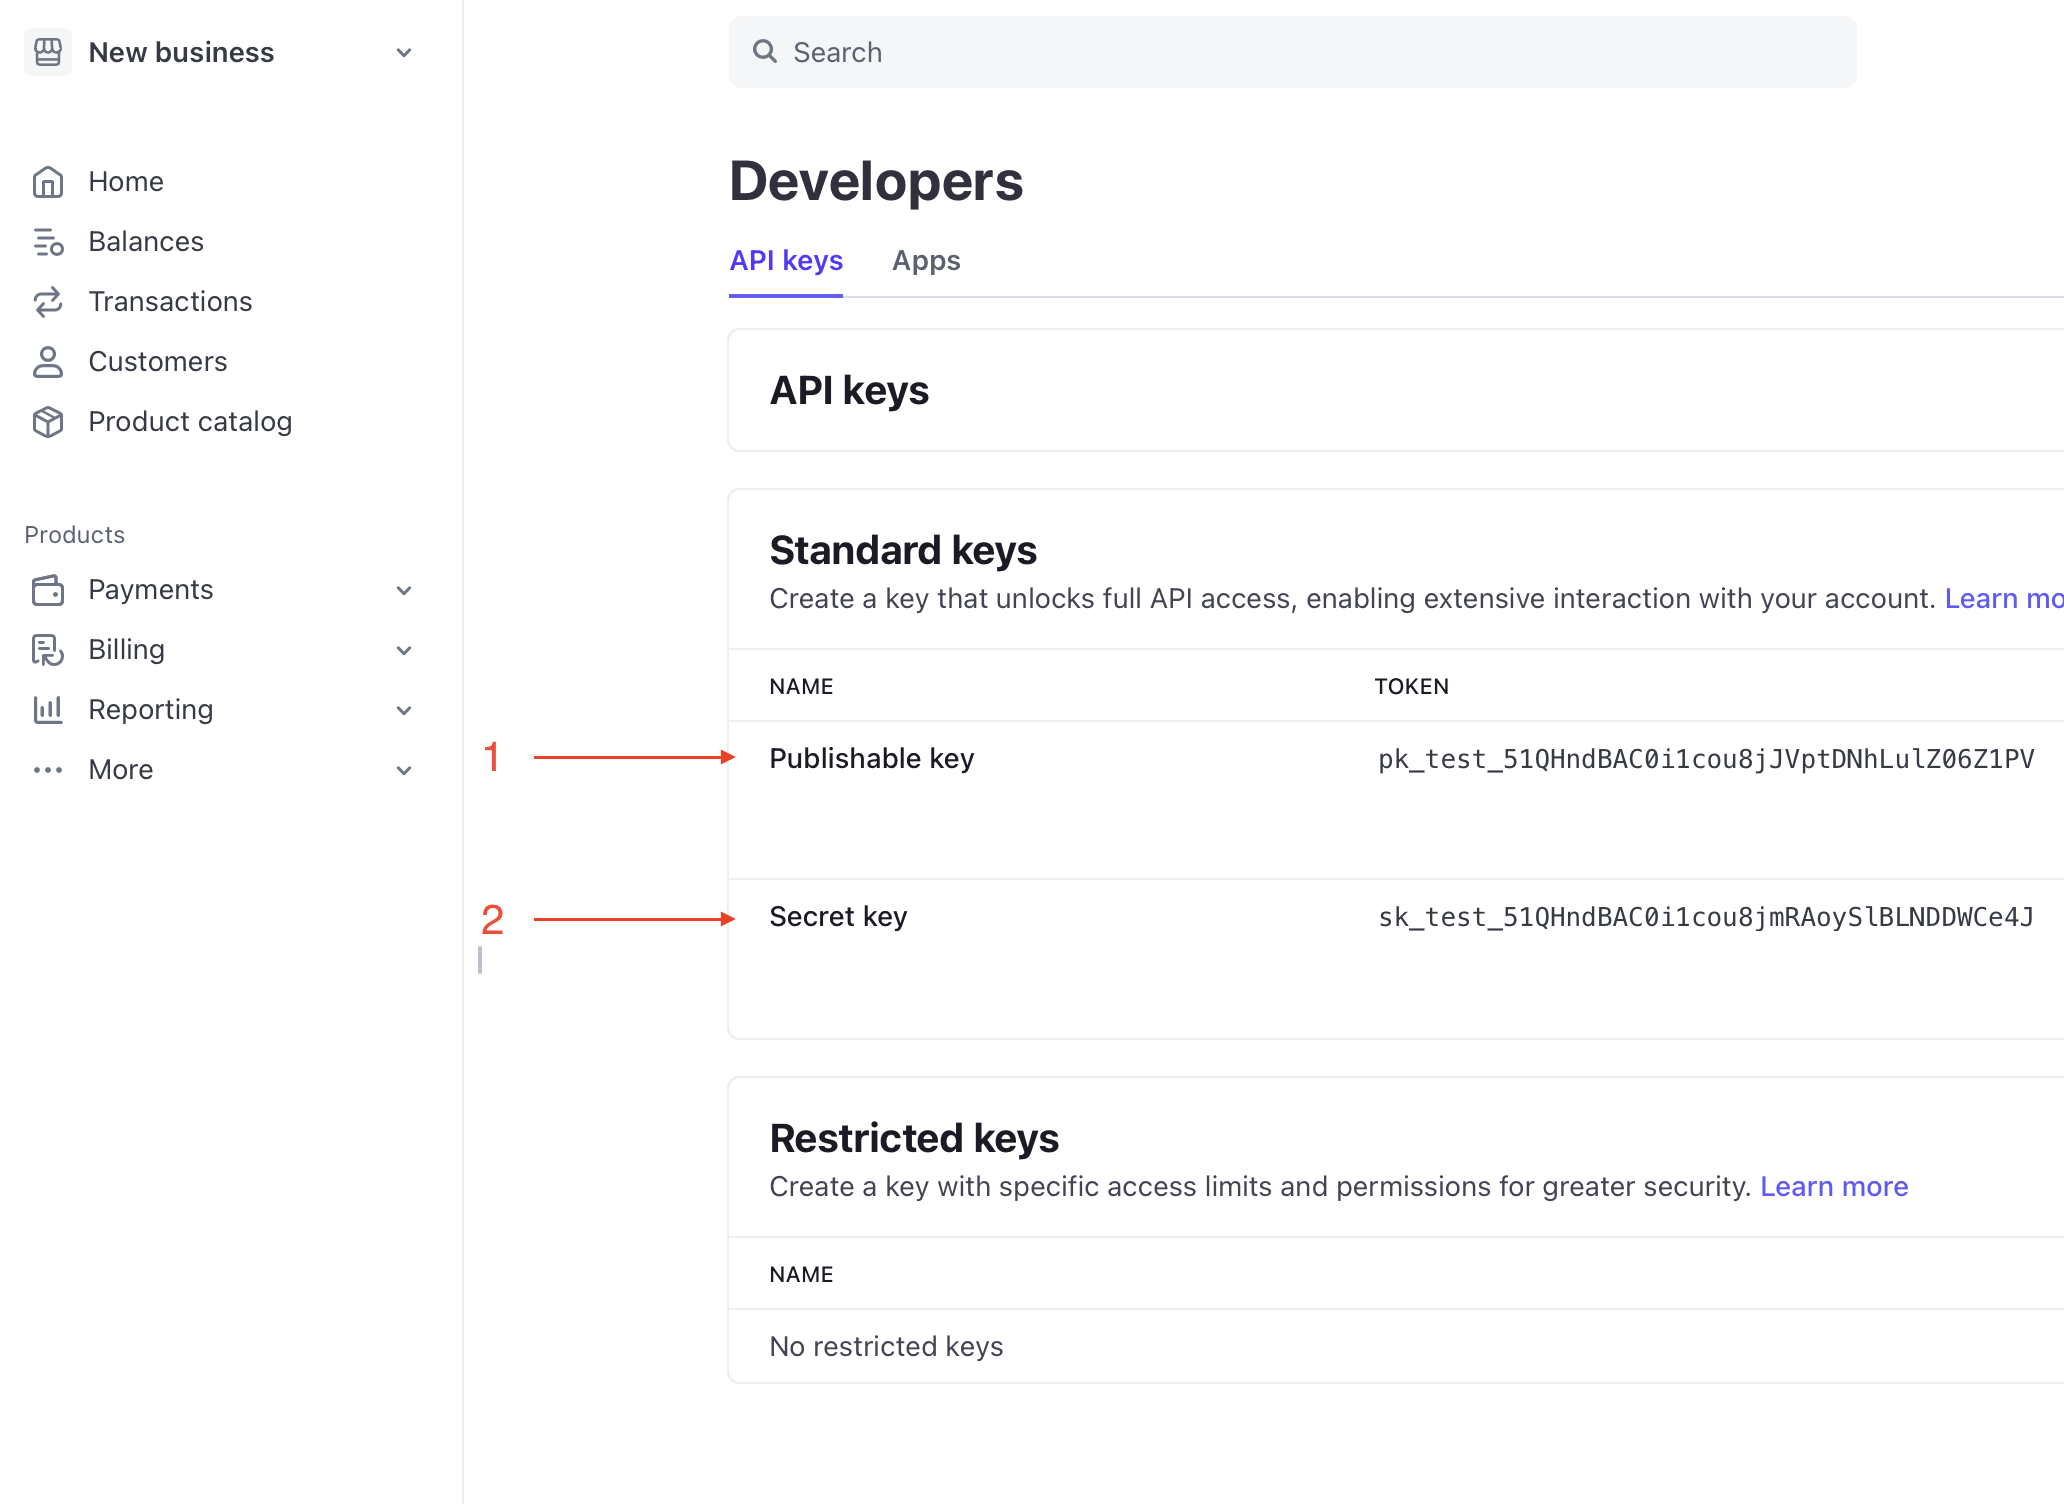
Task: Expand the Billing submenu chevron
Action: (x=404, y=651)
